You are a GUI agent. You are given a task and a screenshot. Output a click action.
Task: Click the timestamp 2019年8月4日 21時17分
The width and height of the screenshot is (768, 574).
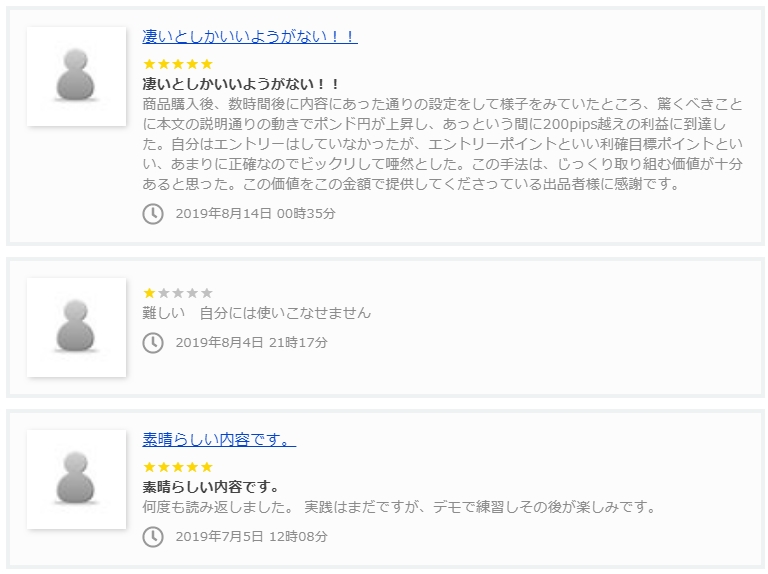(251, 343)
